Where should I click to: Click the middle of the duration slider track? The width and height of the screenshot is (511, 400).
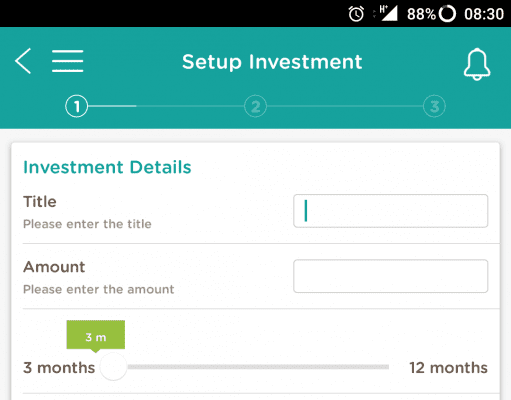click(x=258, y=367)
